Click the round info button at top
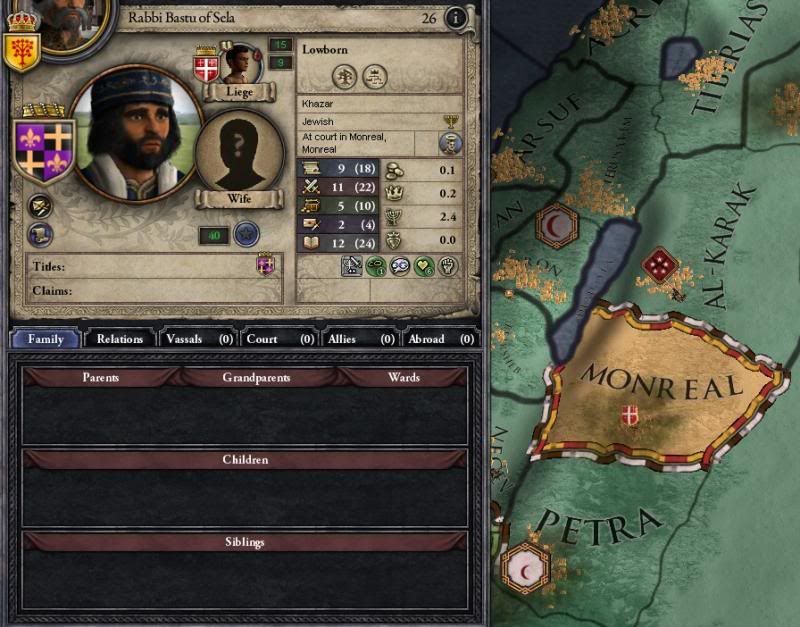 456,18
